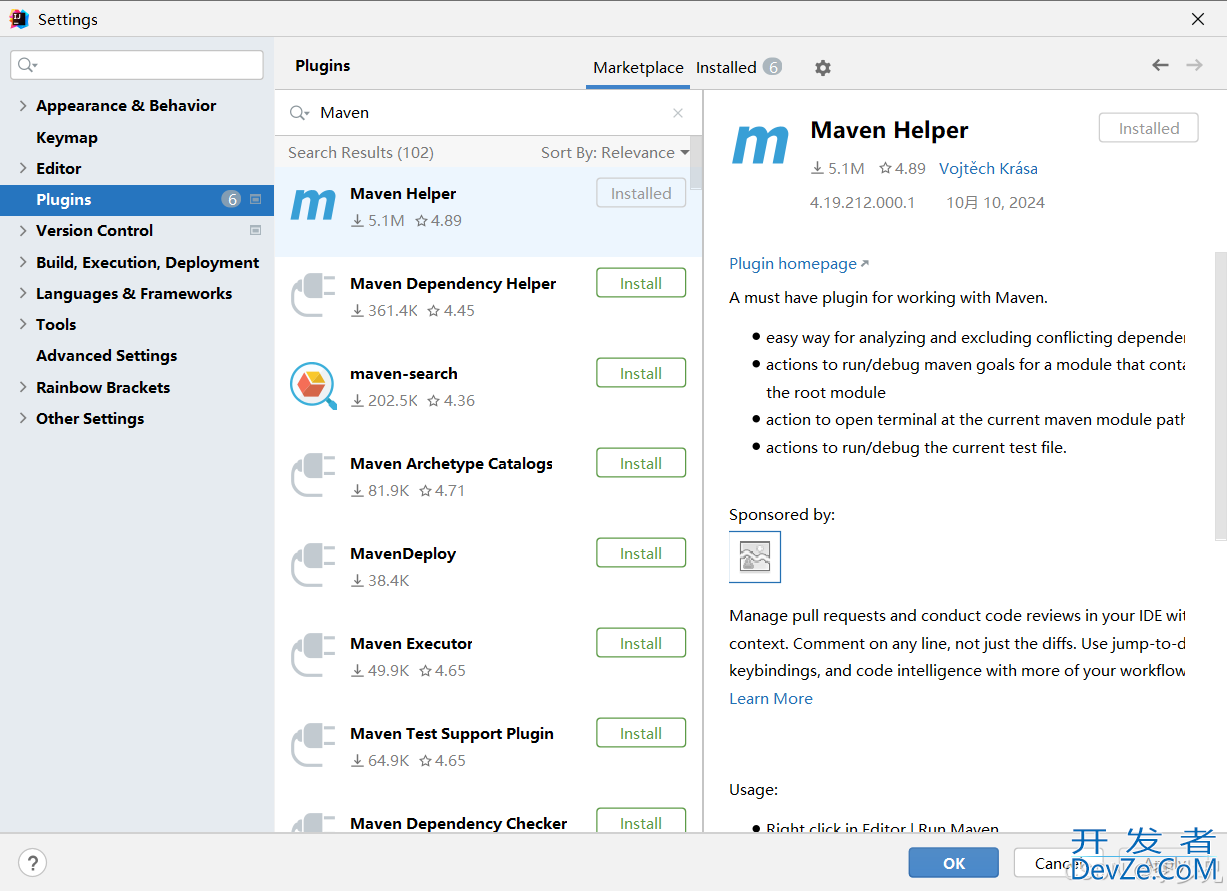The image size is (1227, 891).
Task: Navigate forward with right arrow
Action: coord(1194,65)
